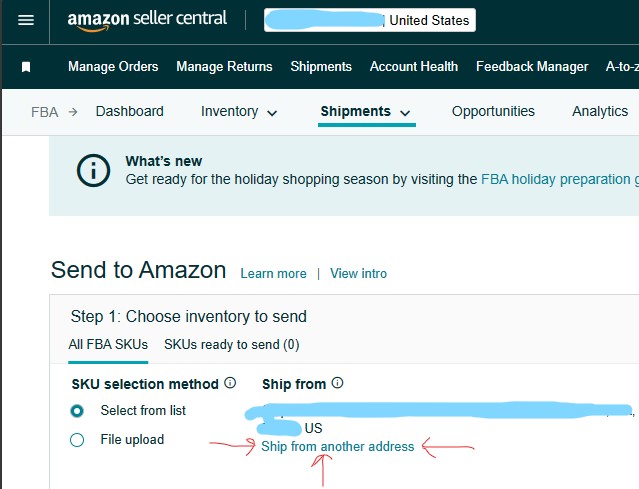Click Ship from another address link
639x489 pixels.
coord(337,447)
